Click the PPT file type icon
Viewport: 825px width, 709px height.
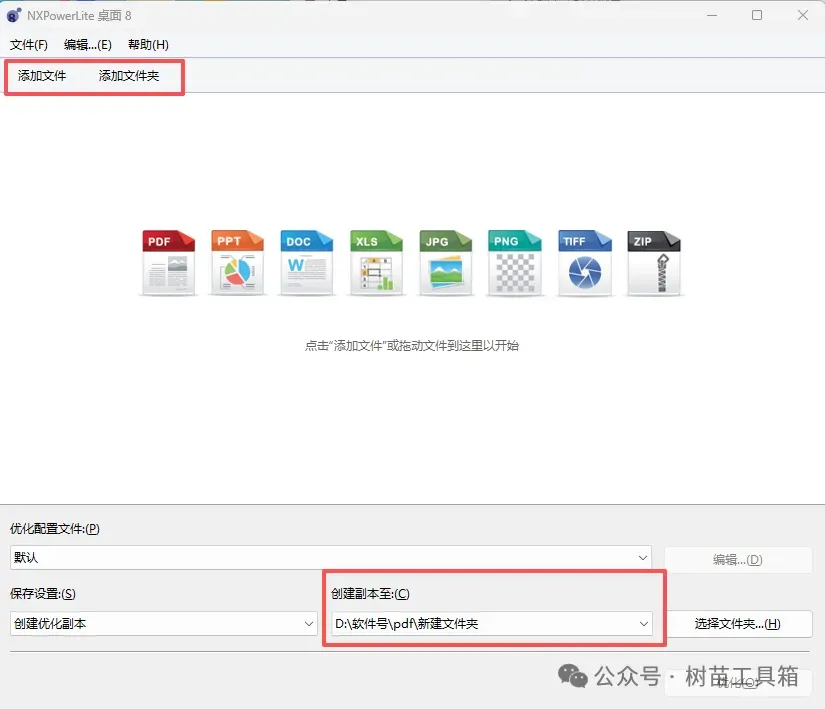coord(237,262)
